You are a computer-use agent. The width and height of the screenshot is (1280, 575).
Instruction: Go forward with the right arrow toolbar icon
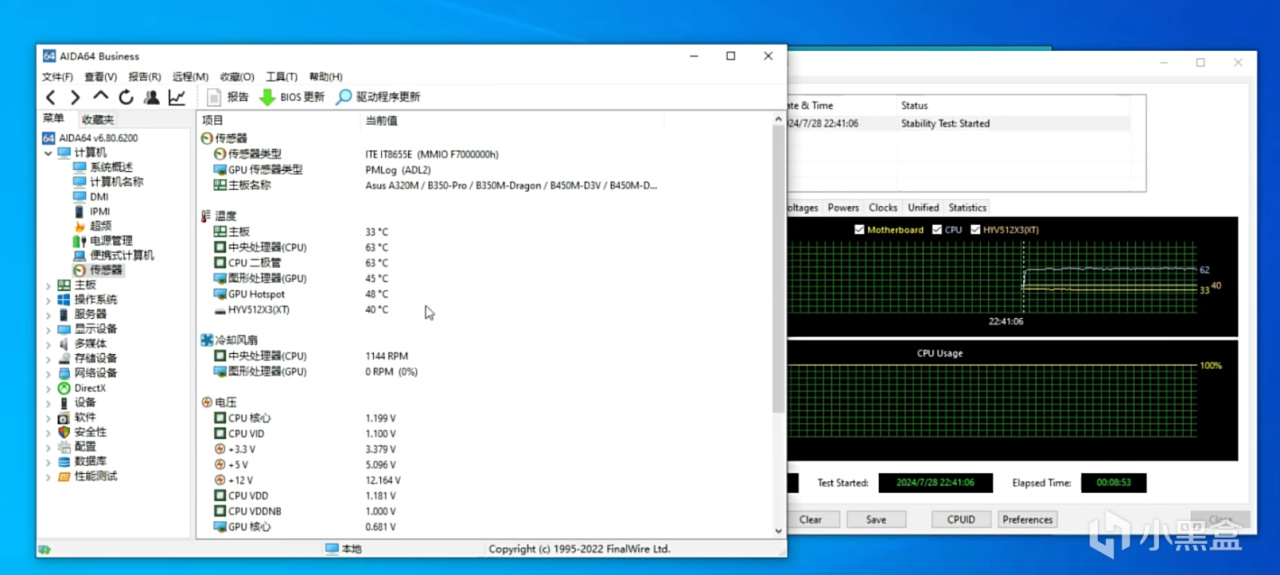[75, 97]
